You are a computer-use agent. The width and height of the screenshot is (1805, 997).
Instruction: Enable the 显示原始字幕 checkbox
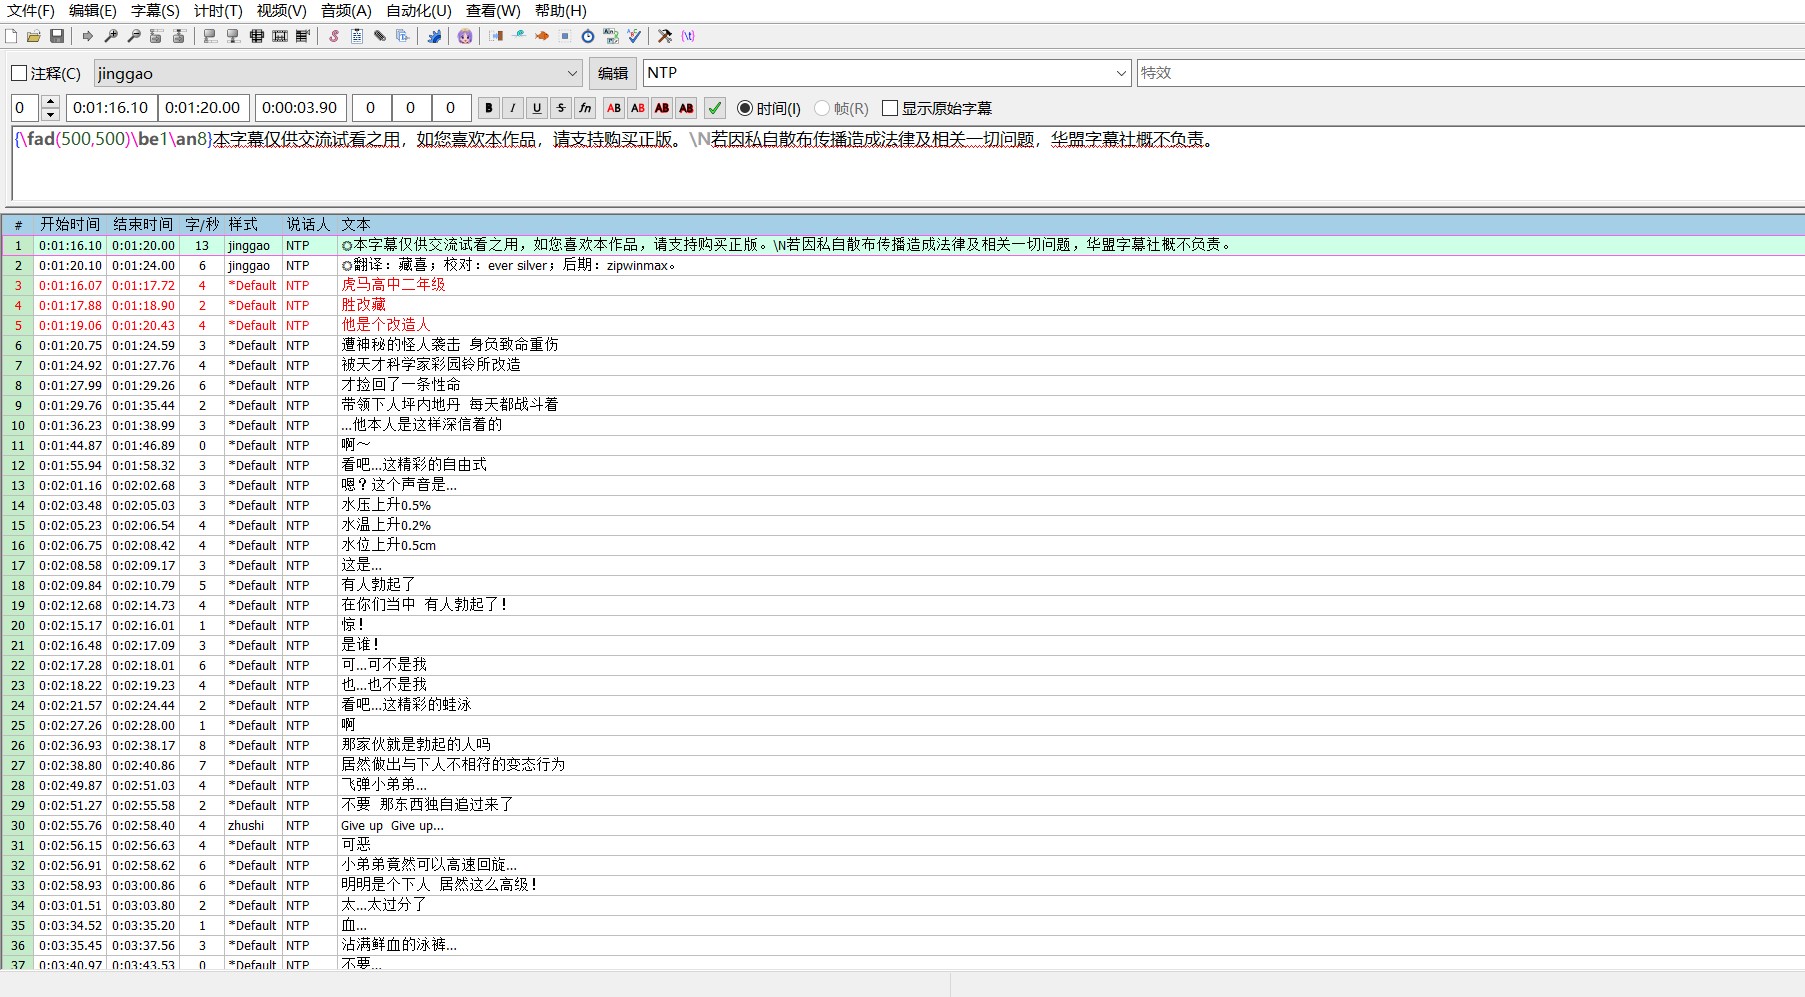[x=890, y=108]
